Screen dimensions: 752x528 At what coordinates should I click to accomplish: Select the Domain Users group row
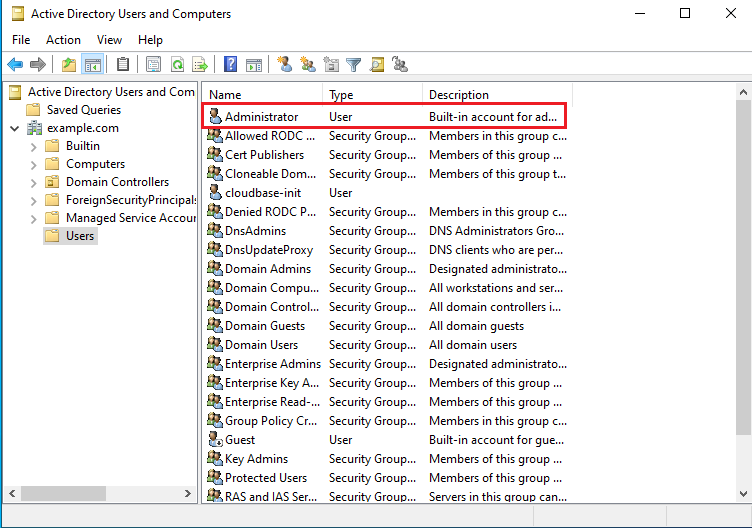[387, 345]
